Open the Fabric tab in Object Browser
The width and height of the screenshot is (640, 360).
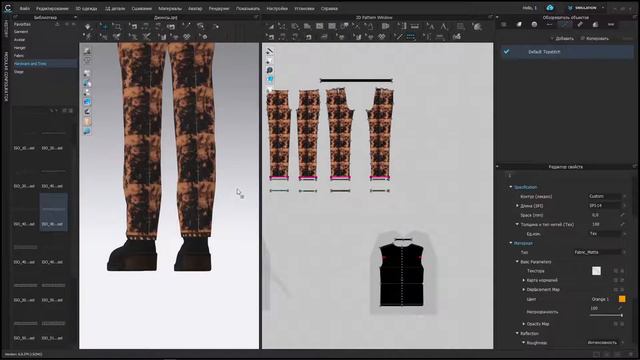tap(519, 24)
